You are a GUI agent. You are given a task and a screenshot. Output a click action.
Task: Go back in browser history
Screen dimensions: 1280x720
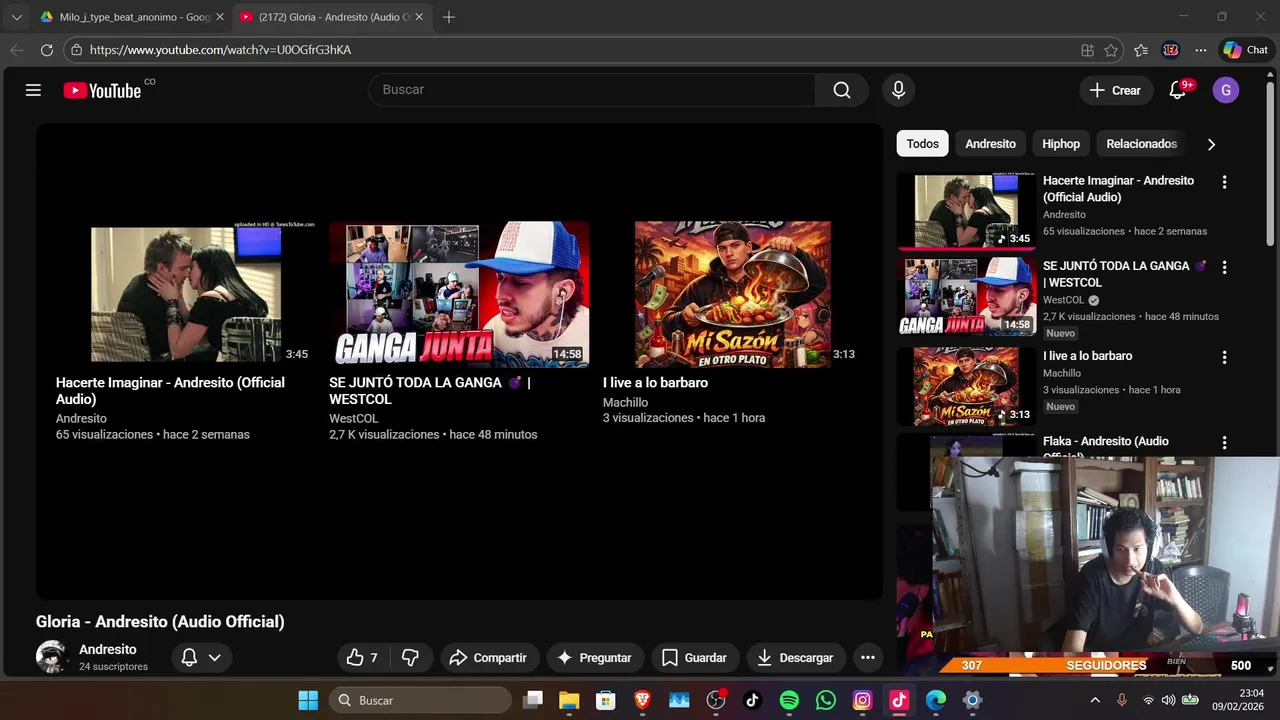(17, 50)
